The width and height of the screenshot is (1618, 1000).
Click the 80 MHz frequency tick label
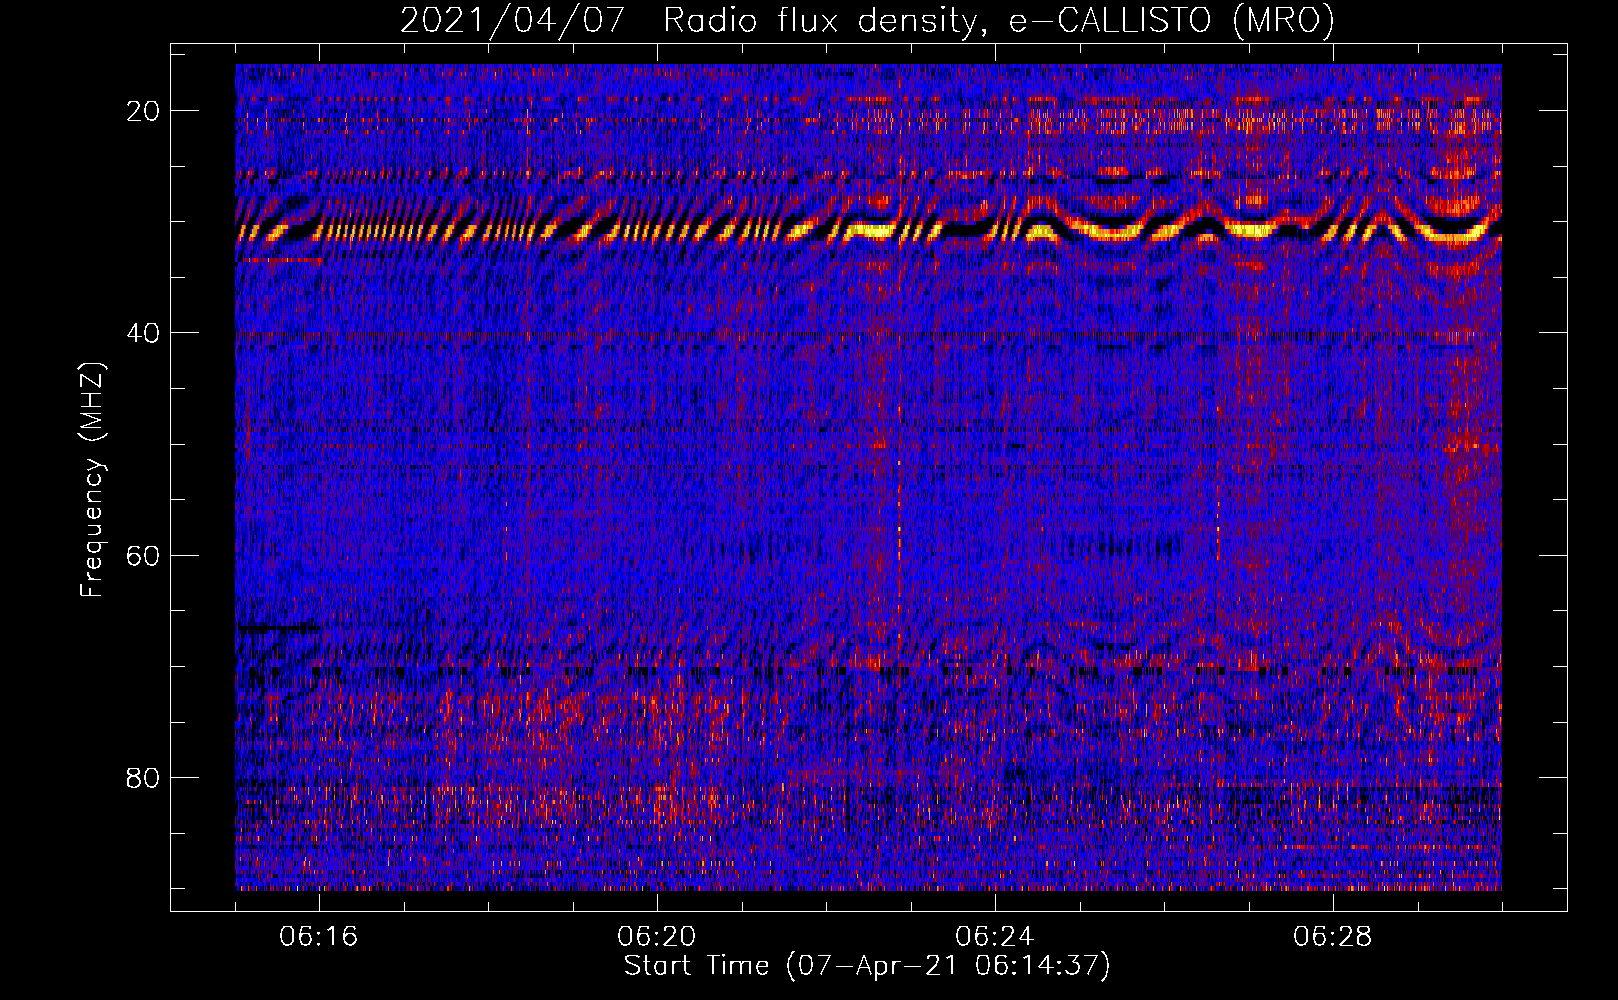point(143,777)
